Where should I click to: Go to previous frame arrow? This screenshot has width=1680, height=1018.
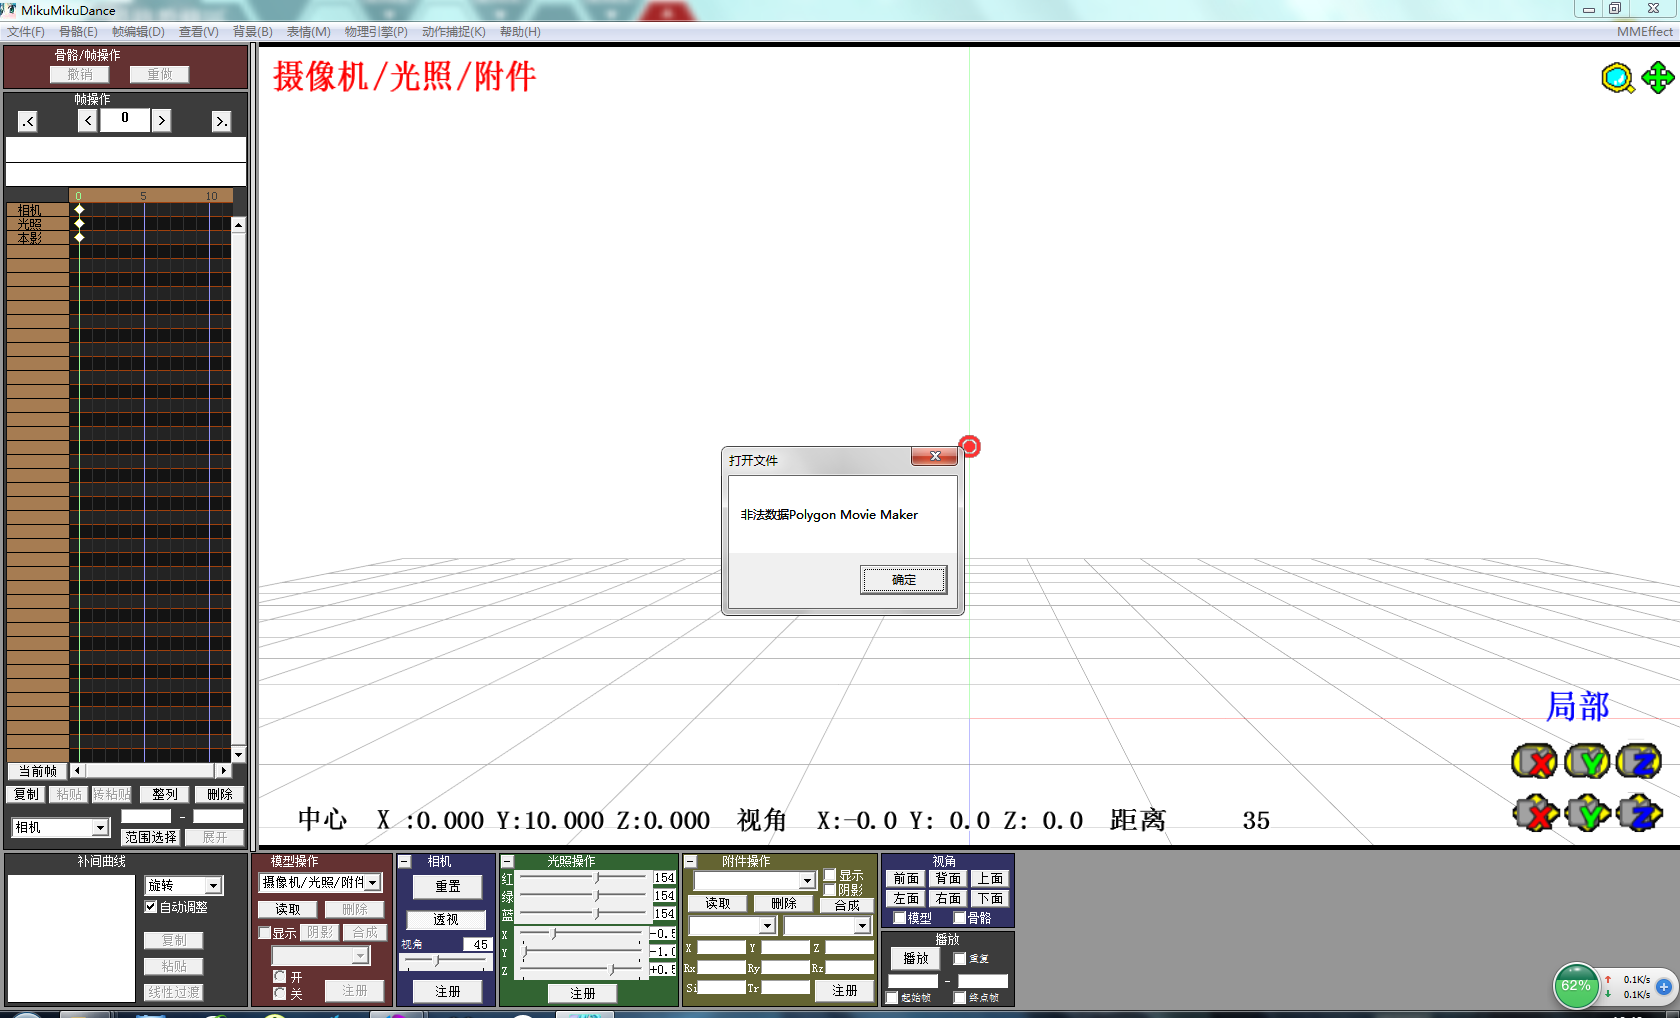tap(88, 121)
